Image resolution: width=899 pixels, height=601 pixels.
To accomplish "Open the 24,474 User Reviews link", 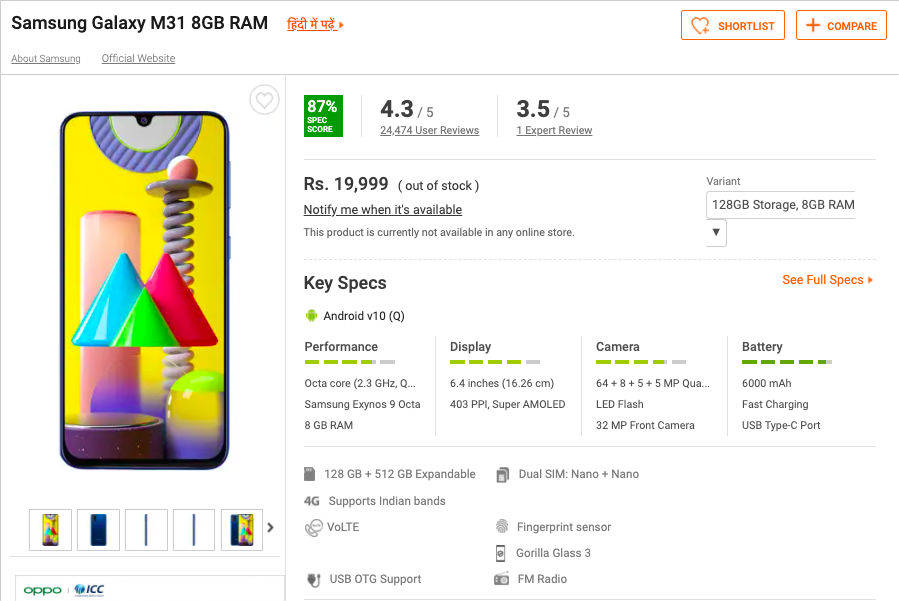I will tap(429, 131).
